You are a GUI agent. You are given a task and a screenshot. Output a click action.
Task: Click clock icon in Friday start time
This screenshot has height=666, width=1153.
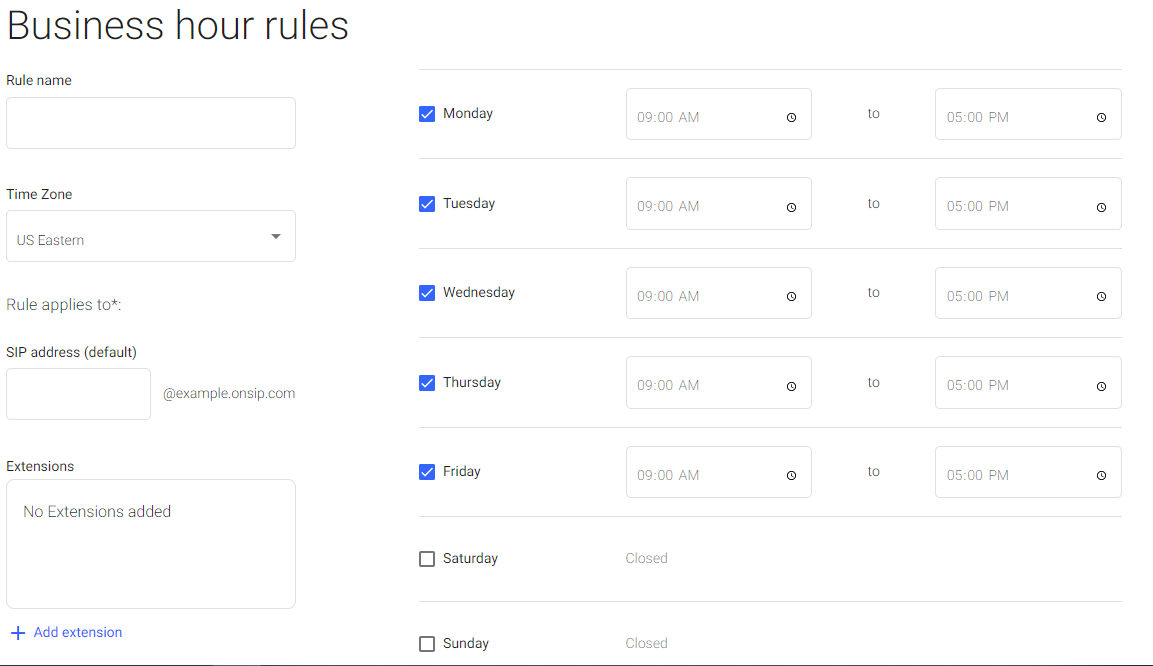791,476
